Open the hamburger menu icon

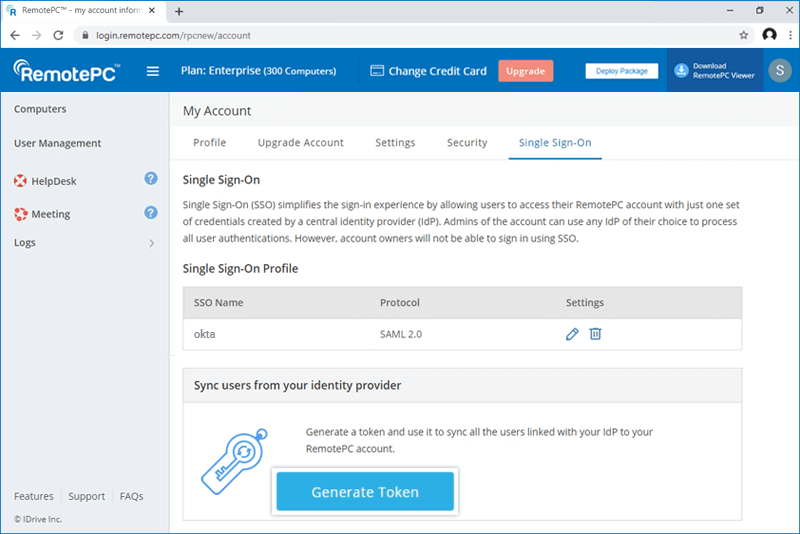pyautogui.click(x=153, y=71)
